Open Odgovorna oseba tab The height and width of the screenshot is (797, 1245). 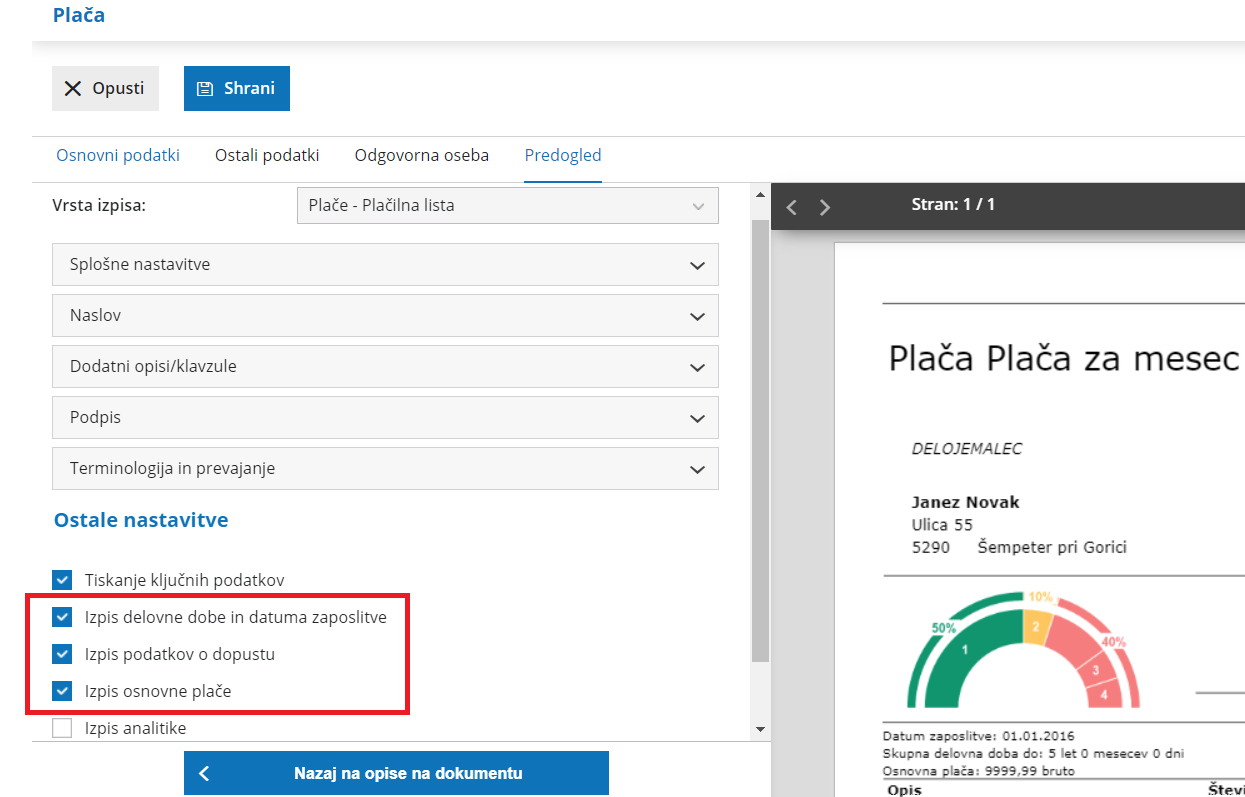(422, 155)
